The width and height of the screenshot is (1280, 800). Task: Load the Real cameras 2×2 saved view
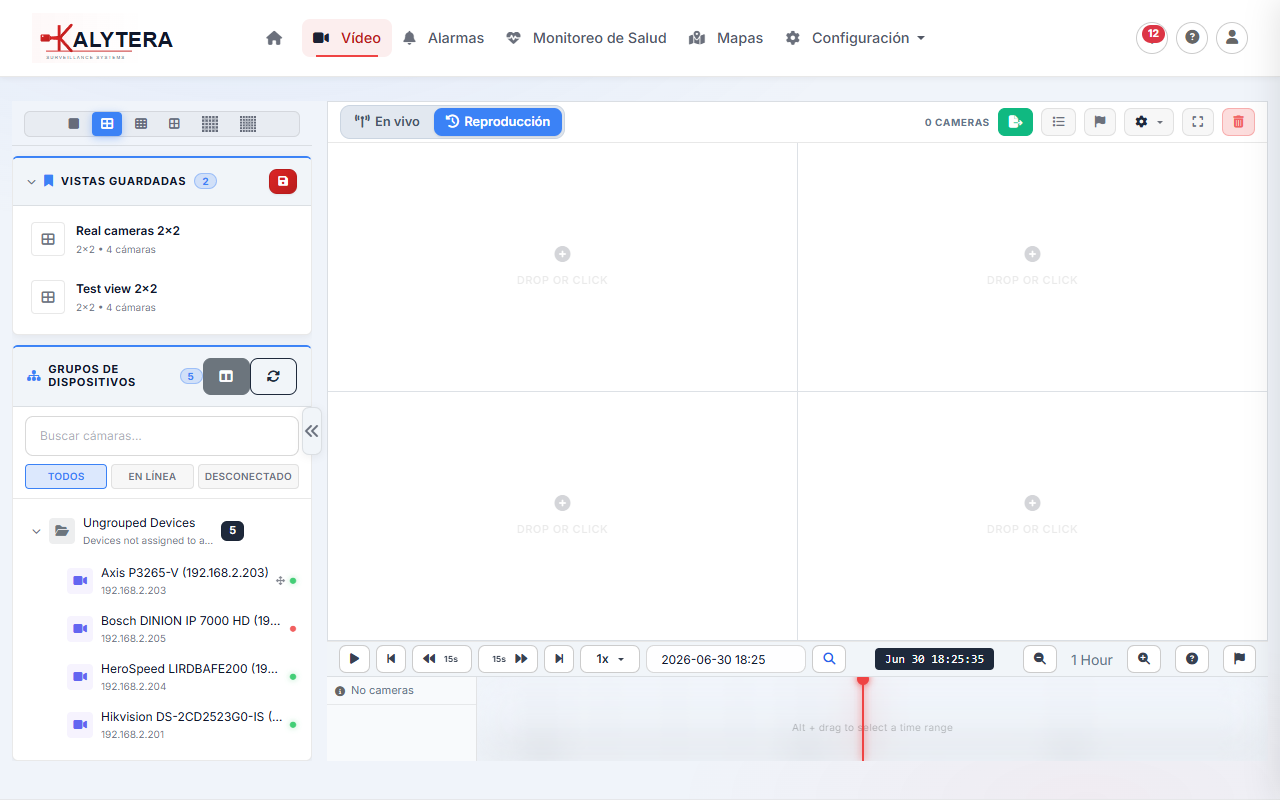[x=162, y=239]
